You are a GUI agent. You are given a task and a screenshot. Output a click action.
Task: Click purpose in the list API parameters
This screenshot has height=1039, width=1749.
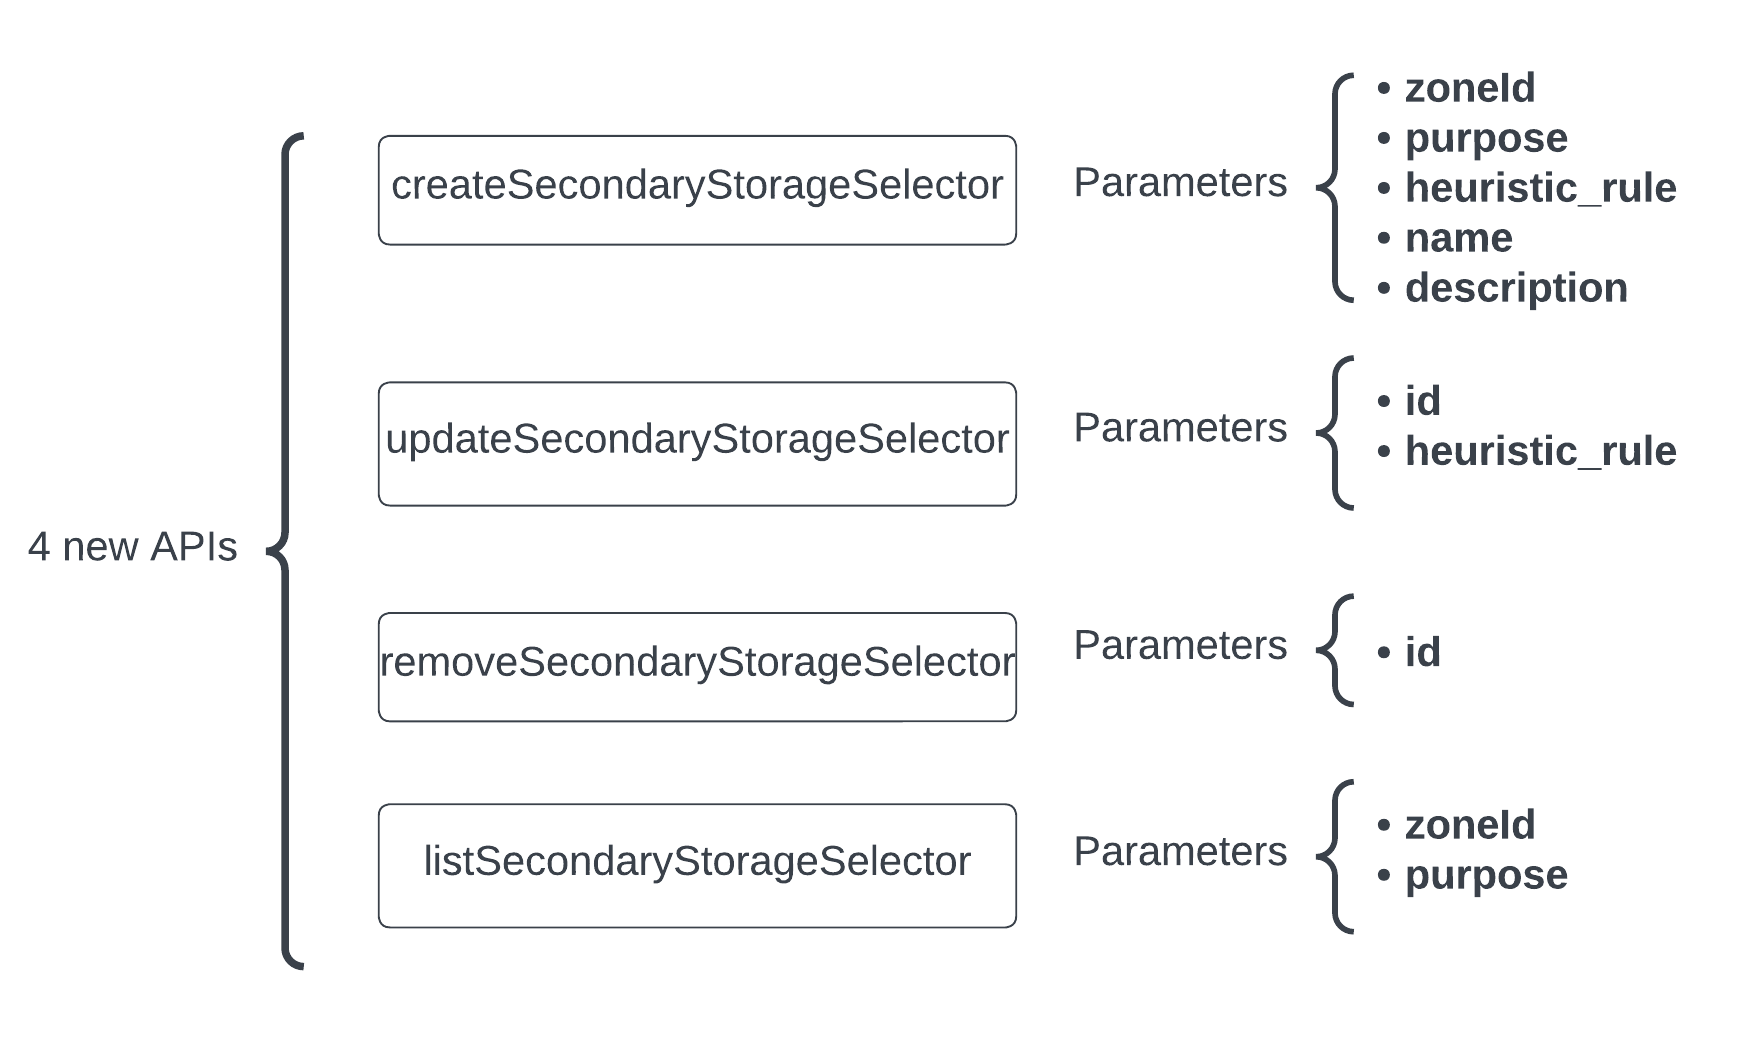coord(1485,875)
